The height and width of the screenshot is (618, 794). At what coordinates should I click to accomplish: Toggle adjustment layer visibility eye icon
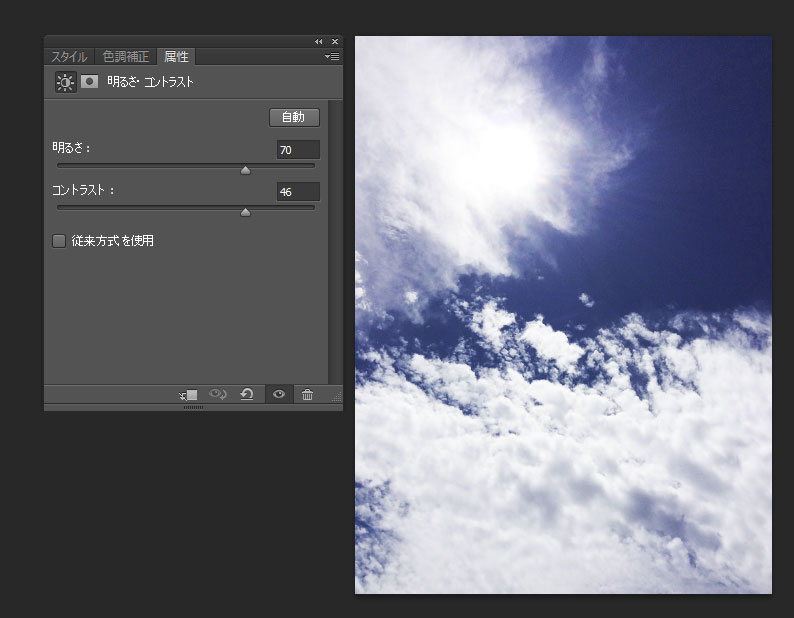279,394
